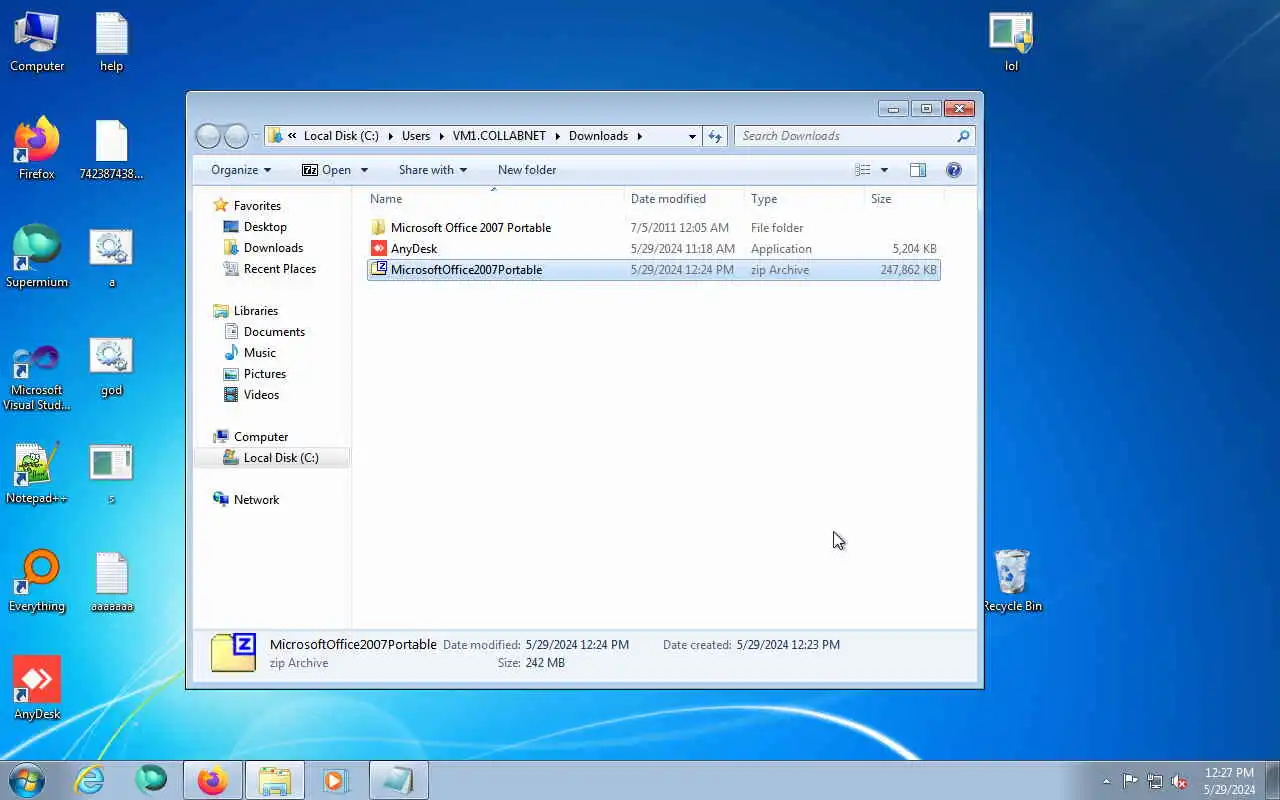Expand address bar history dropdown
The image size is (1280, 800).
coord(692,136)
